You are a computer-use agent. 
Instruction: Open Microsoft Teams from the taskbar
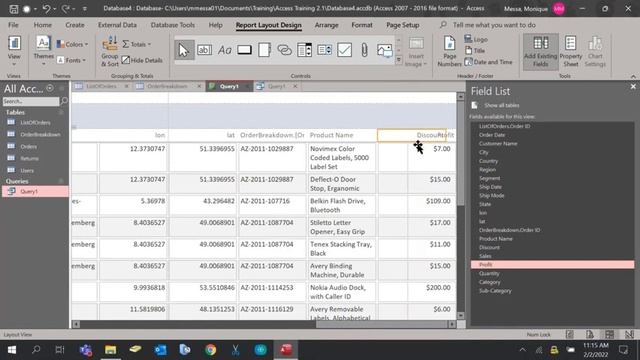tap(85, 350)
